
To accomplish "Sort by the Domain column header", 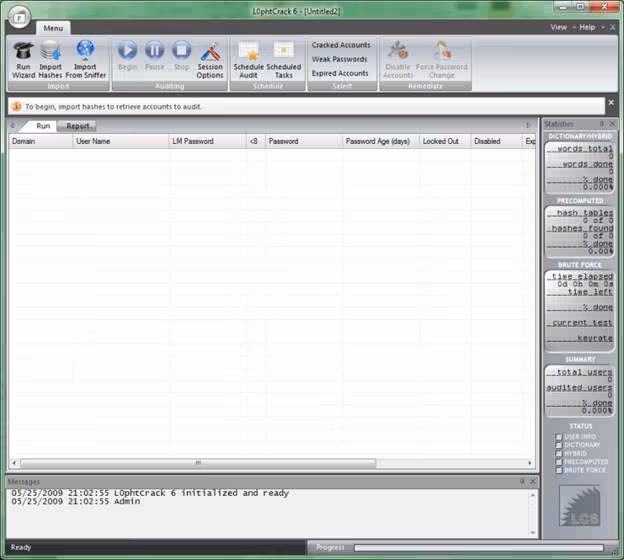I will coord(41,141).
